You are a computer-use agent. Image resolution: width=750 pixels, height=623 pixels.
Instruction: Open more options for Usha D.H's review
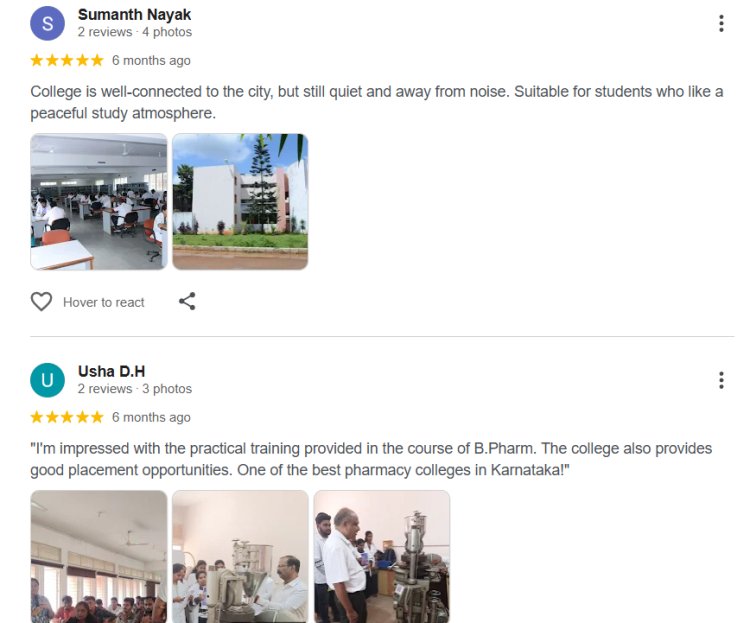point(721,380)
